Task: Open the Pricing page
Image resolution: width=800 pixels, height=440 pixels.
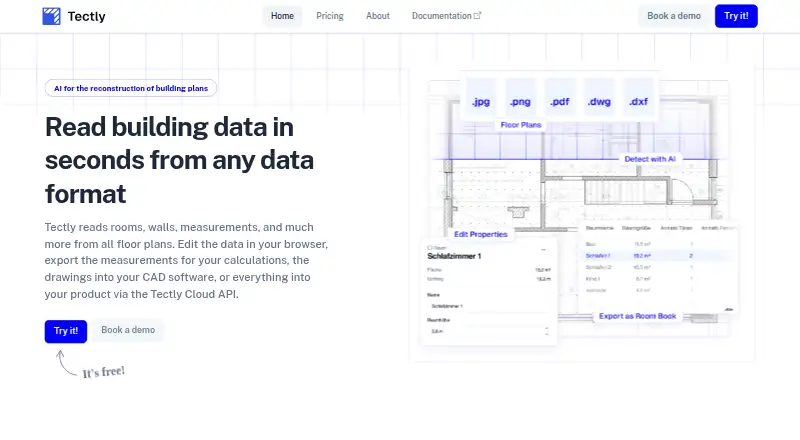Action: click(x=330, y=16)
